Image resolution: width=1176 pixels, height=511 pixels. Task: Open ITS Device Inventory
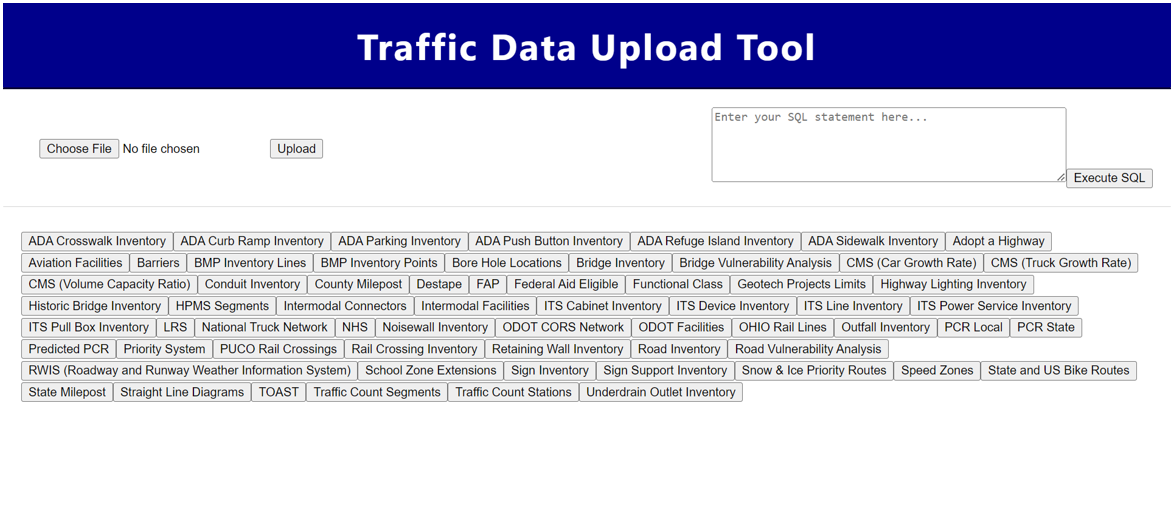coord(733,306)
